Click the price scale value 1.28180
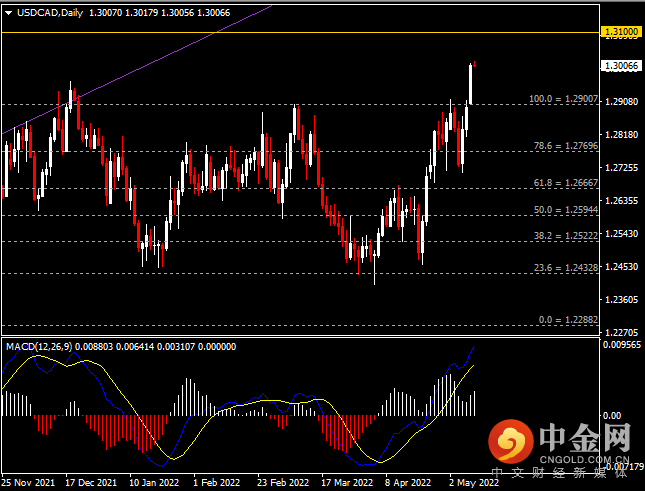Viewport: 645px width, 491px height. coord(622,135)
